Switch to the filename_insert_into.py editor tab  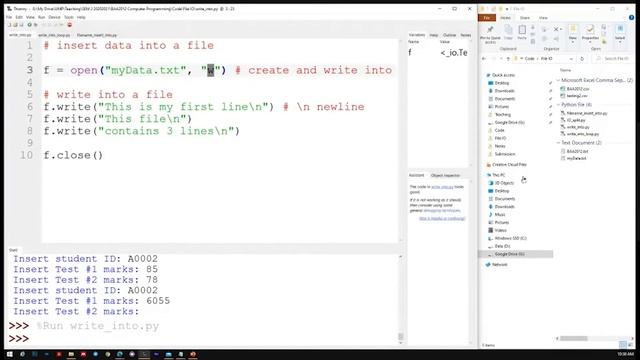click(97, 35)
